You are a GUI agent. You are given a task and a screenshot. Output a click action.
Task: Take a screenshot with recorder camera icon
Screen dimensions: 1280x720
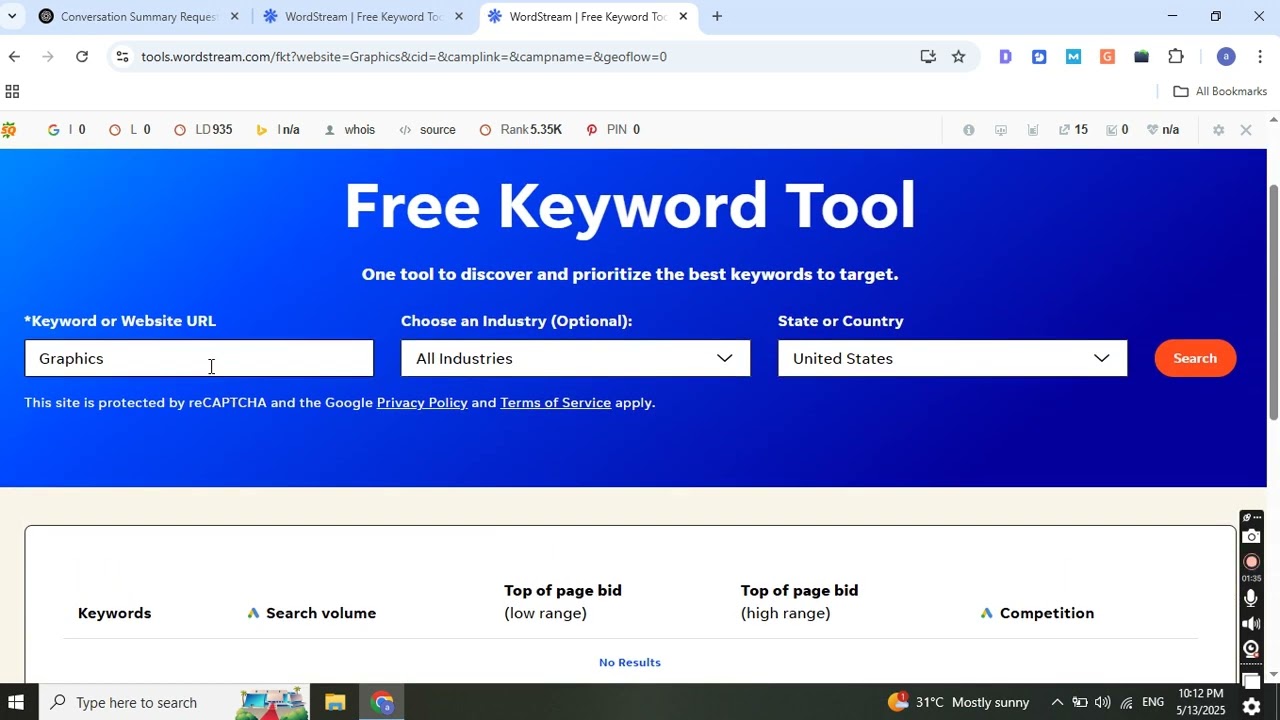1251,537
